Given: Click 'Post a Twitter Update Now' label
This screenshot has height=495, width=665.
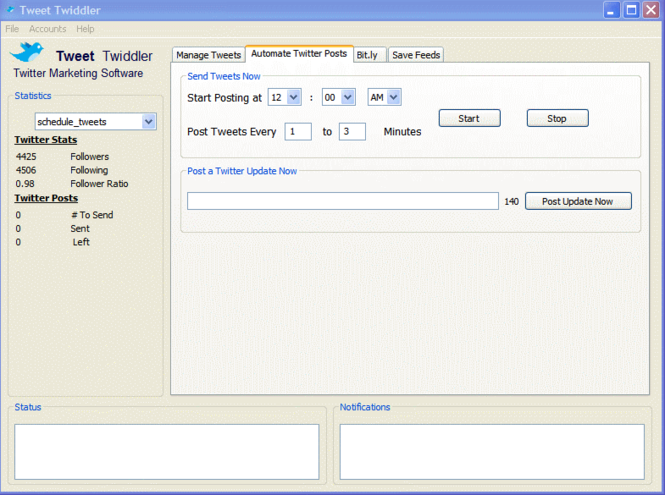Looking at the screenshot, I should [242, 171].
